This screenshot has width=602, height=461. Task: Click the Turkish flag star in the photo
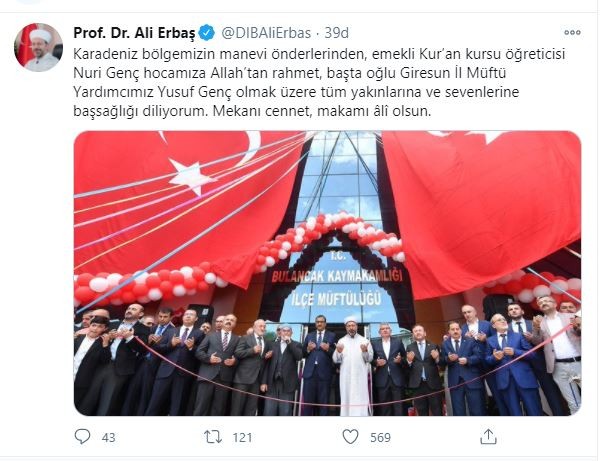click(191, 177)
